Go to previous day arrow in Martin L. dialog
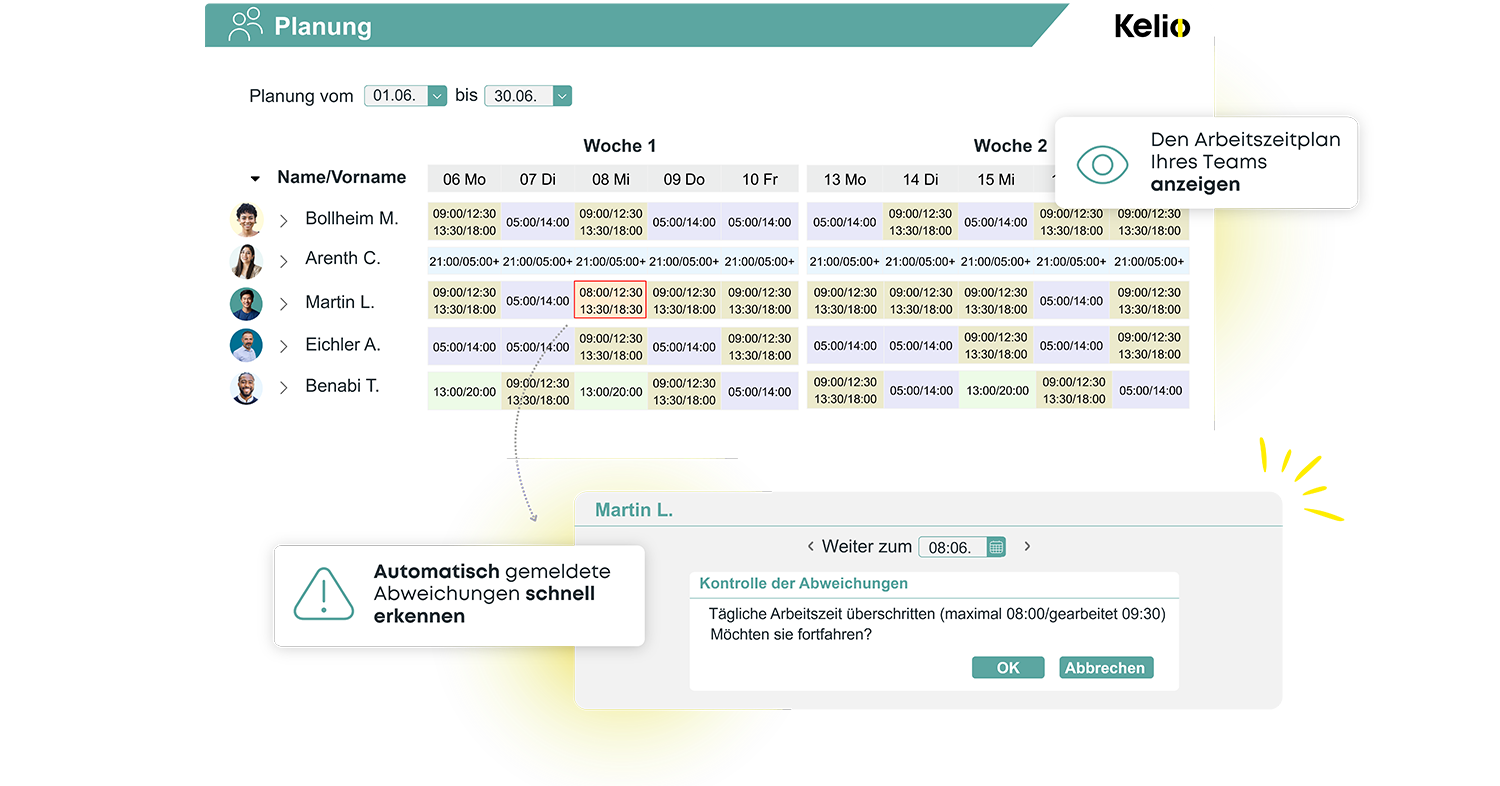The height and width of the screenshot is (786, 1500). (x=810, y=547)
